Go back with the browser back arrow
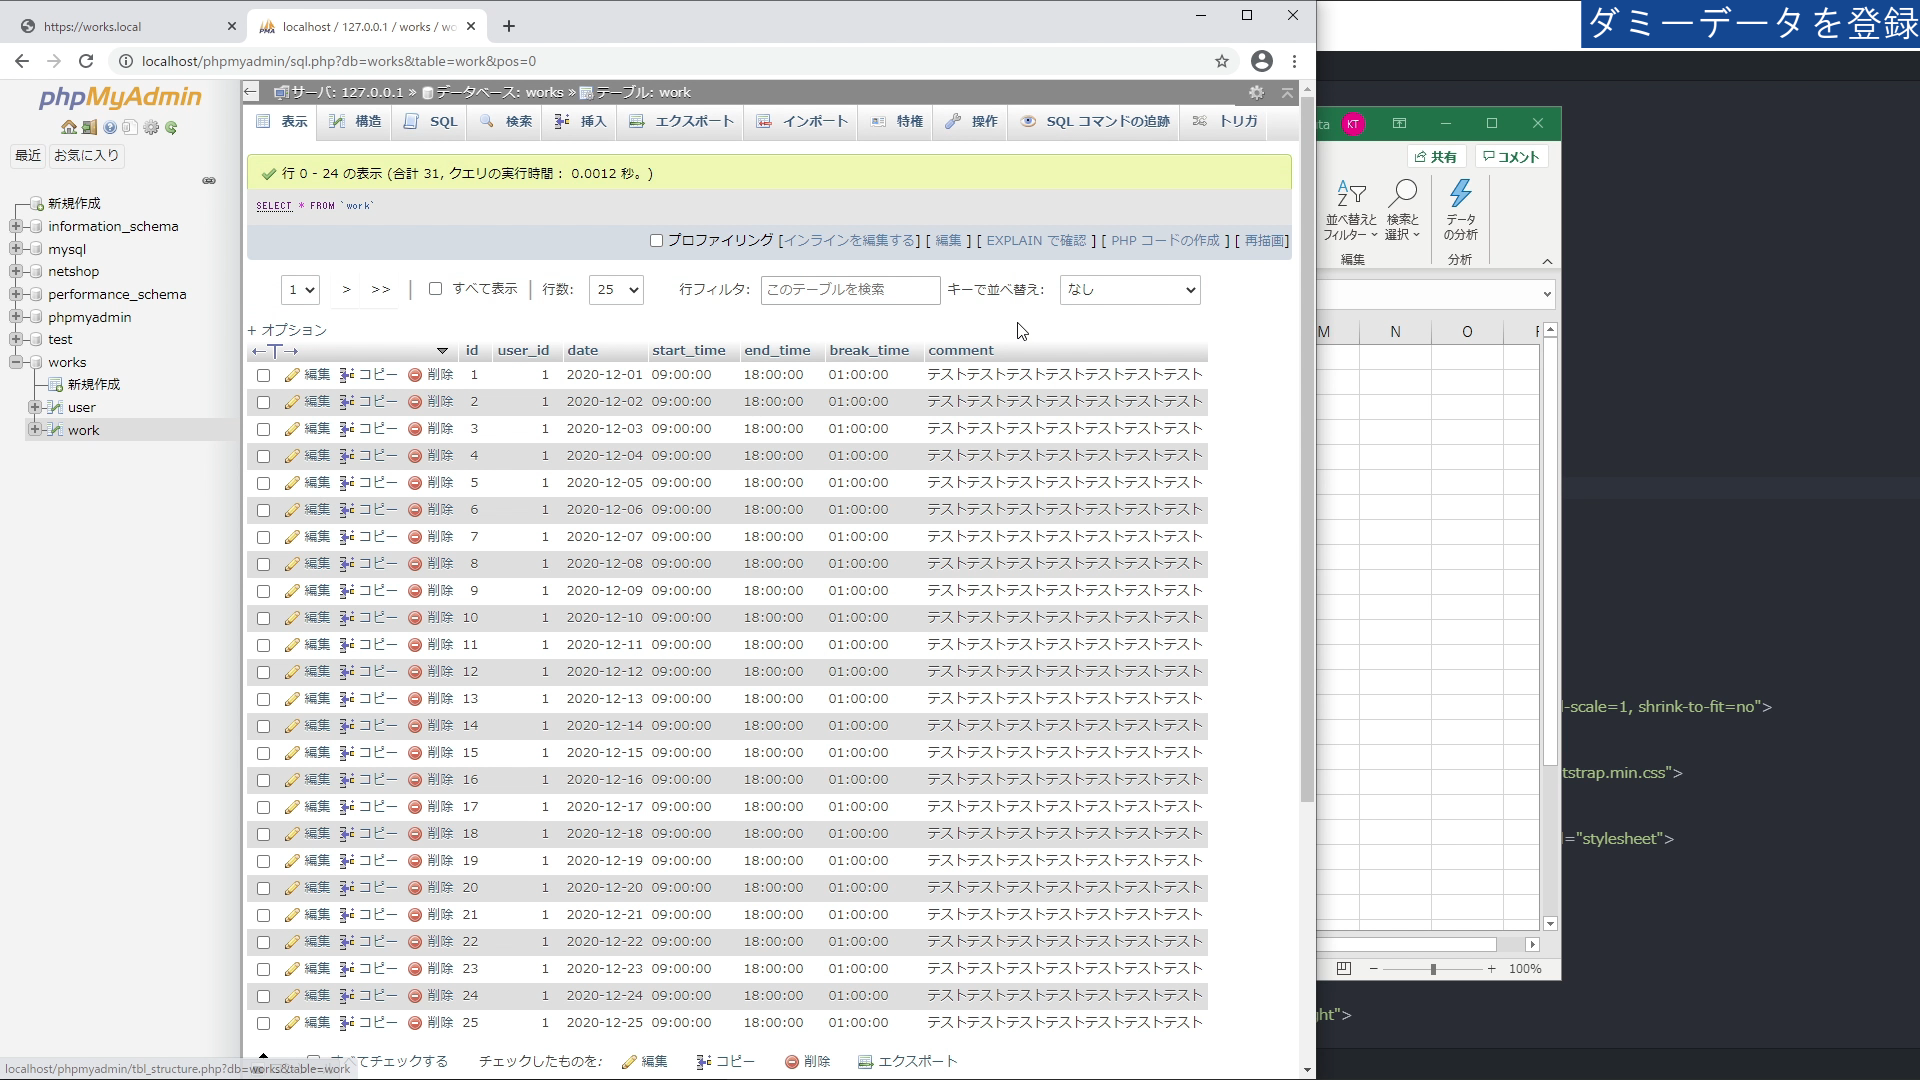 pos(22,61)
